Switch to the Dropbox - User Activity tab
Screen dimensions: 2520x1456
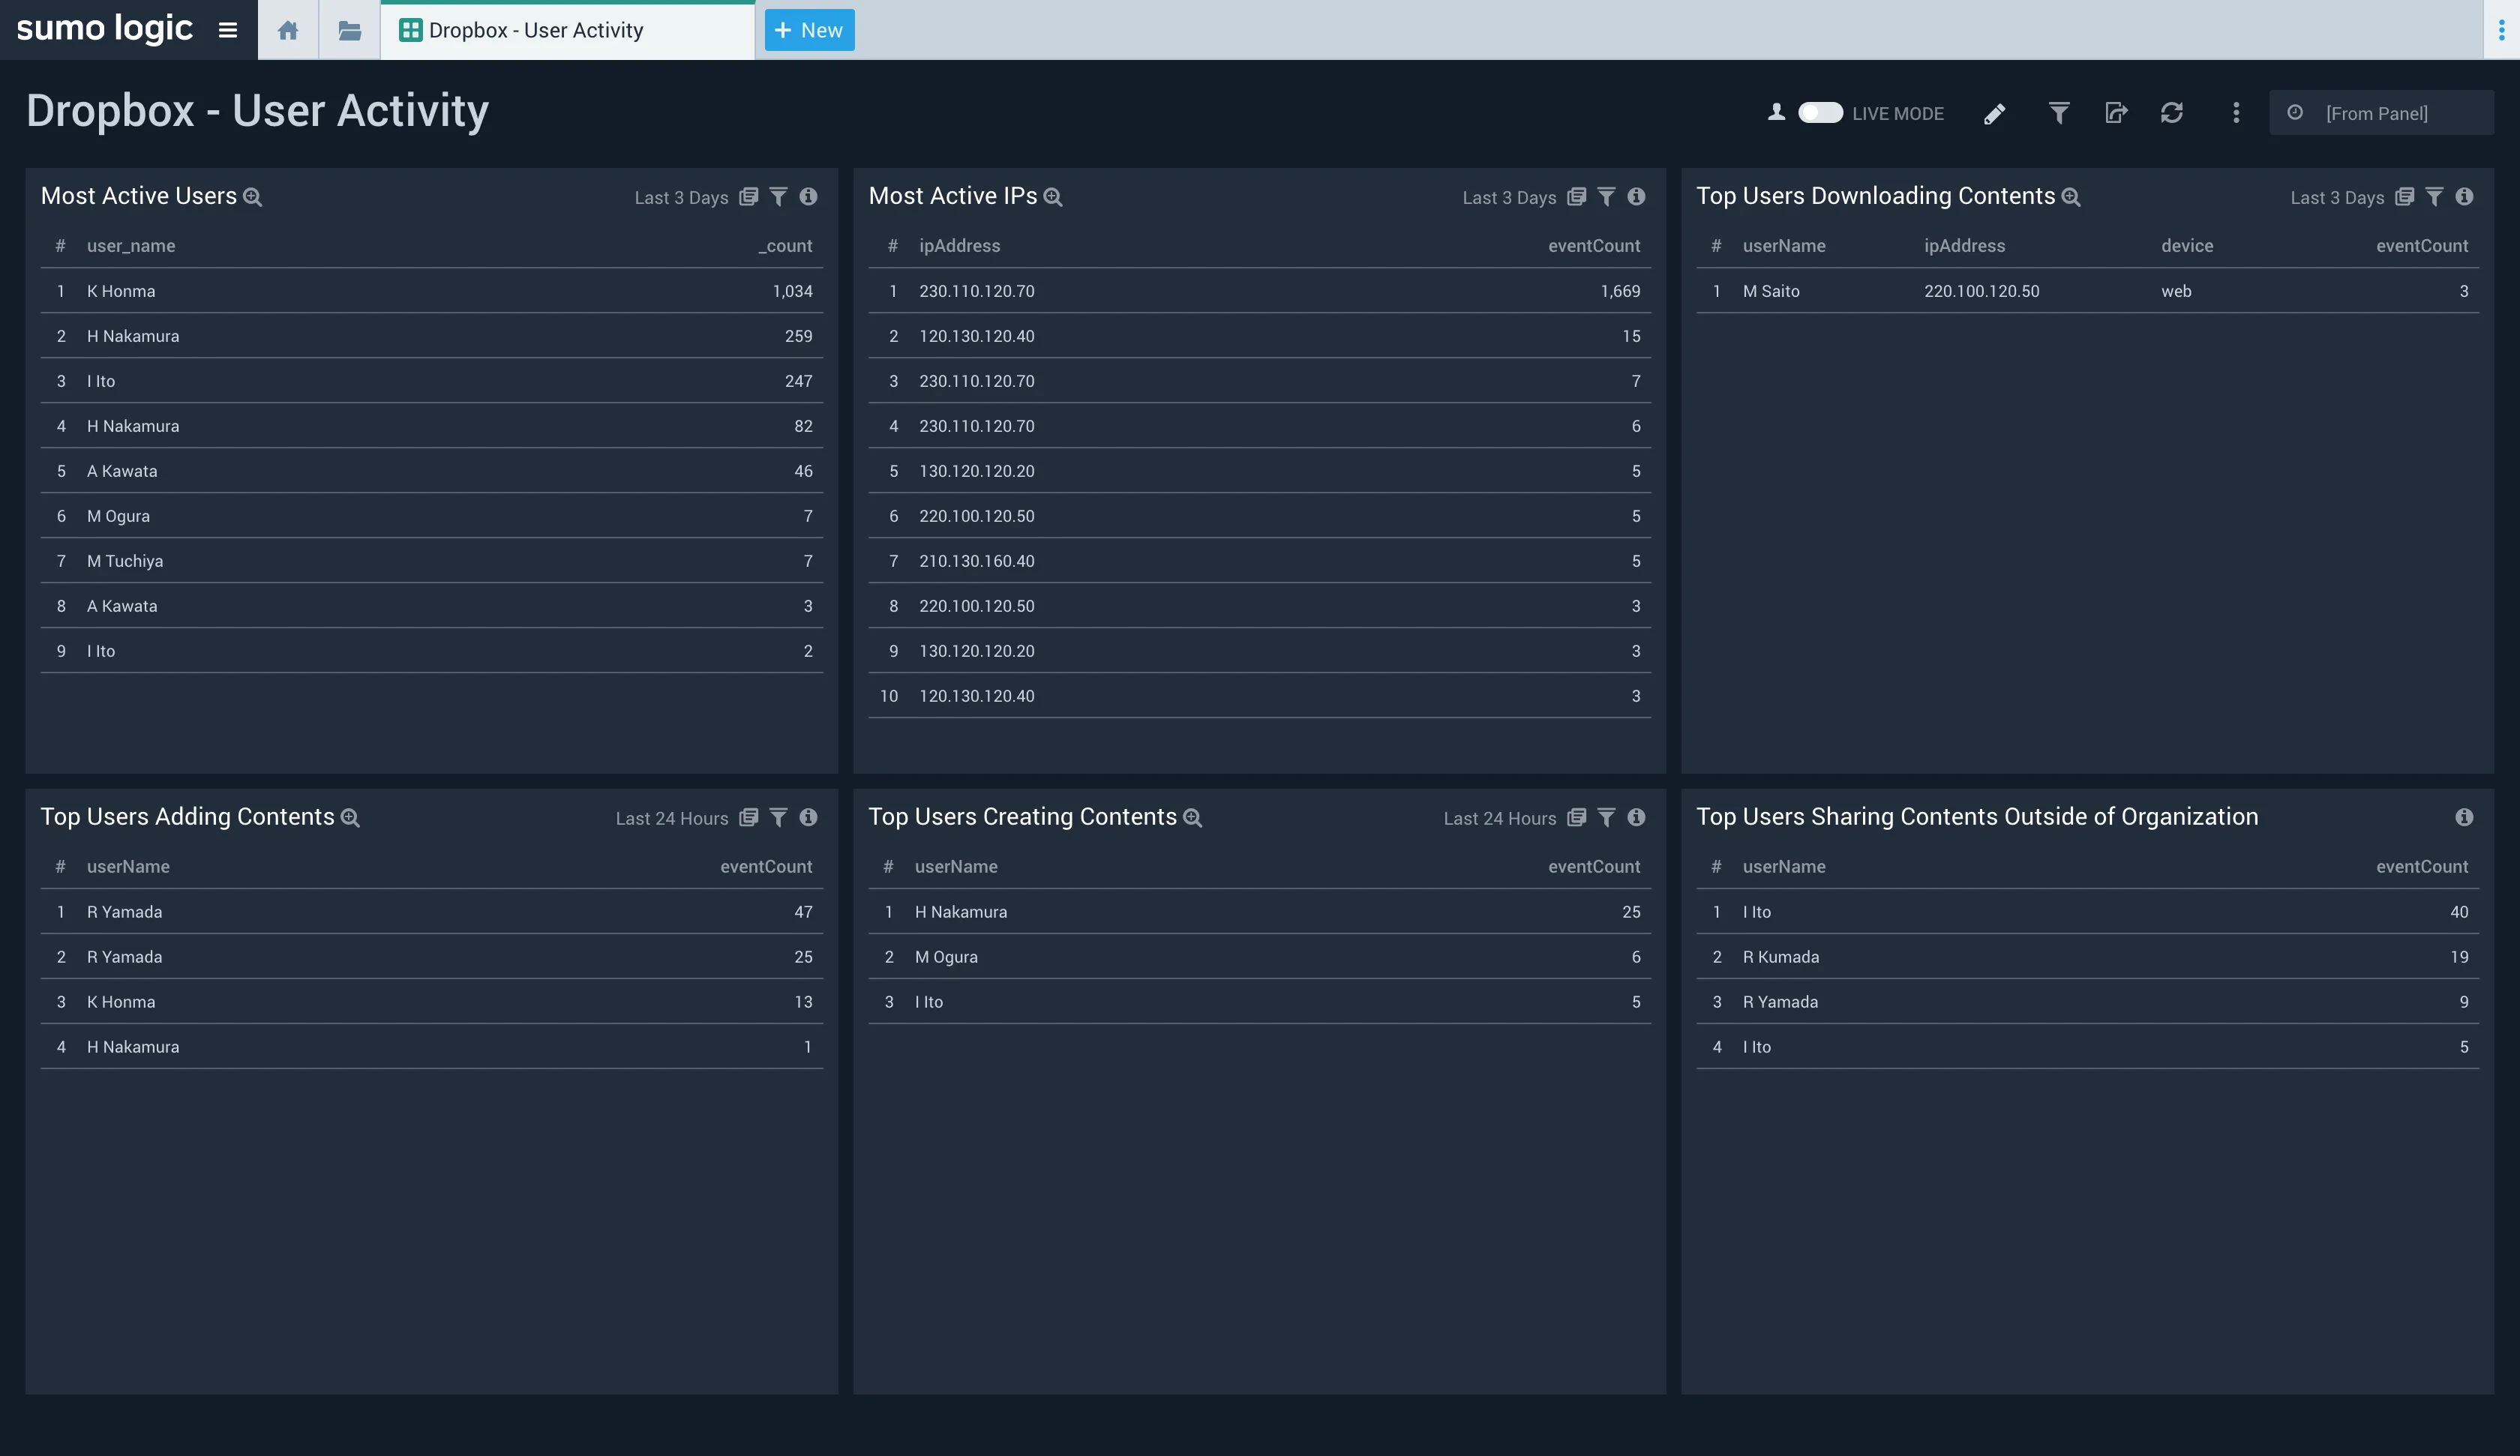tap(567, 30)
